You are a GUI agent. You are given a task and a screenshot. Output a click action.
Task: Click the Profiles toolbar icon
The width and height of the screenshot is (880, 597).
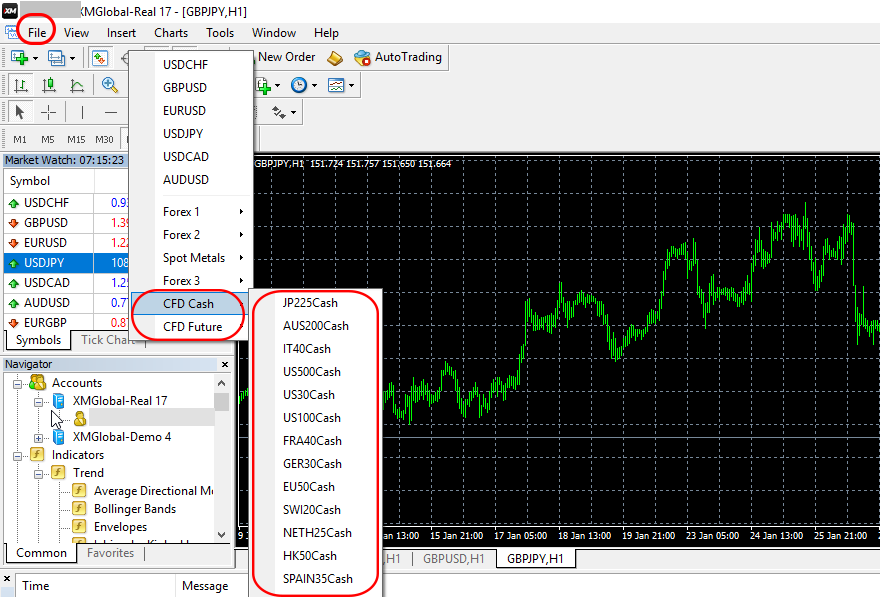[57, 58]
